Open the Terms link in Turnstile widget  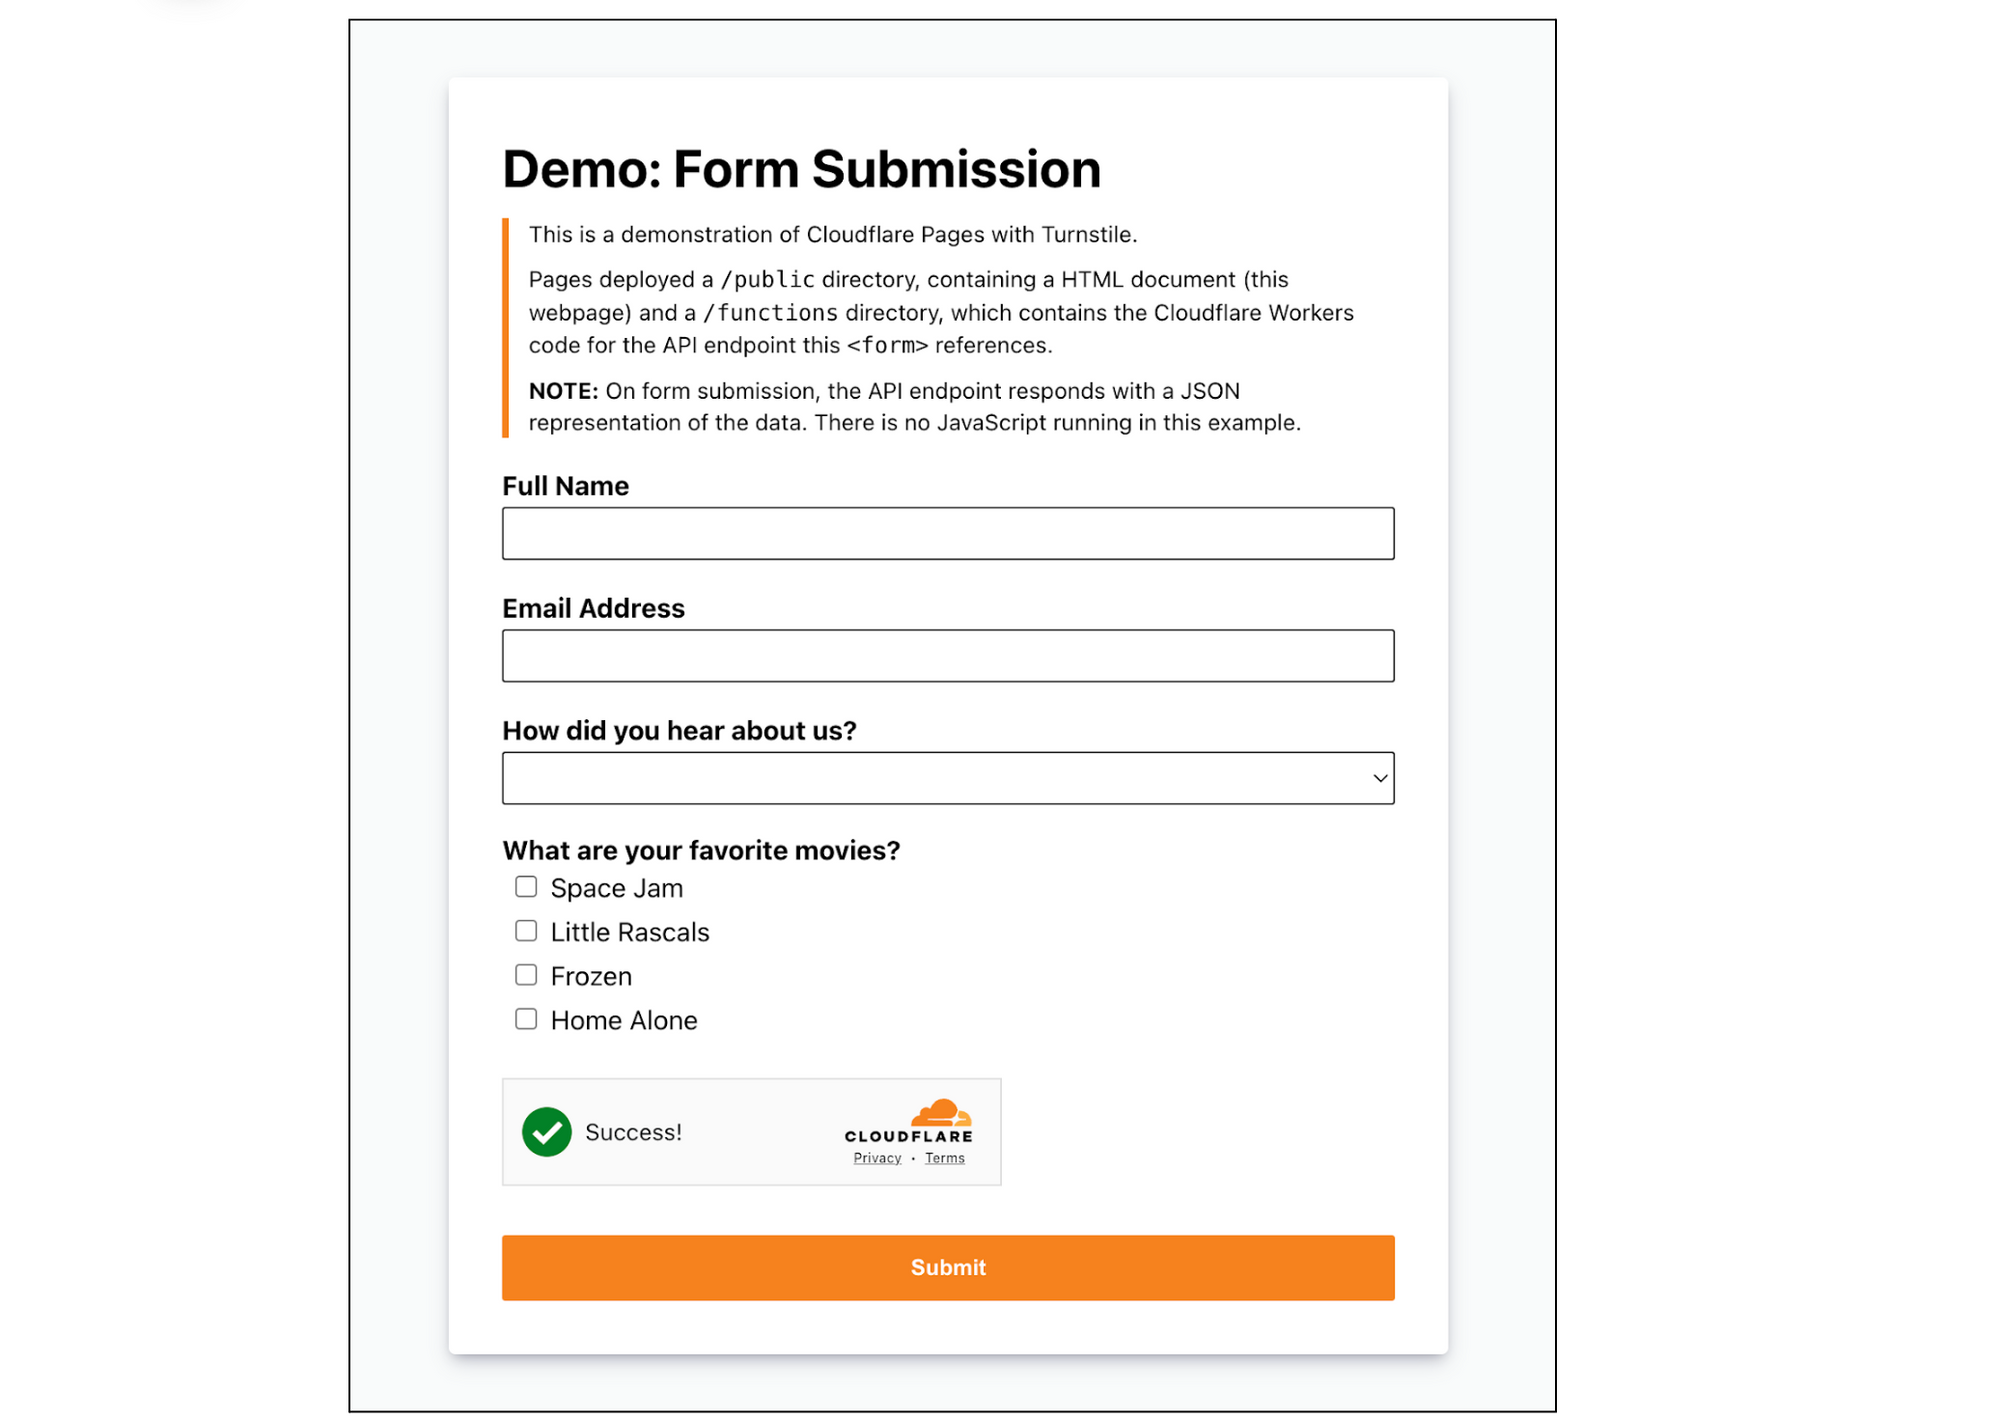944,1158
